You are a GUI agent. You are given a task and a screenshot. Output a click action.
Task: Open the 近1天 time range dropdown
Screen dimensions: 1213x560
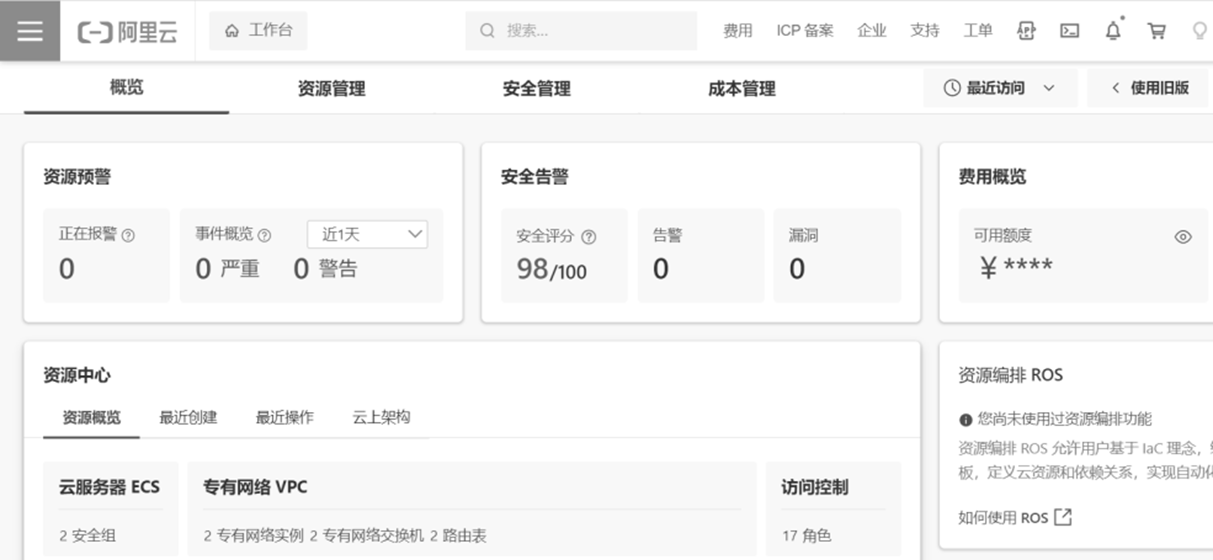[x=367, y=235]
